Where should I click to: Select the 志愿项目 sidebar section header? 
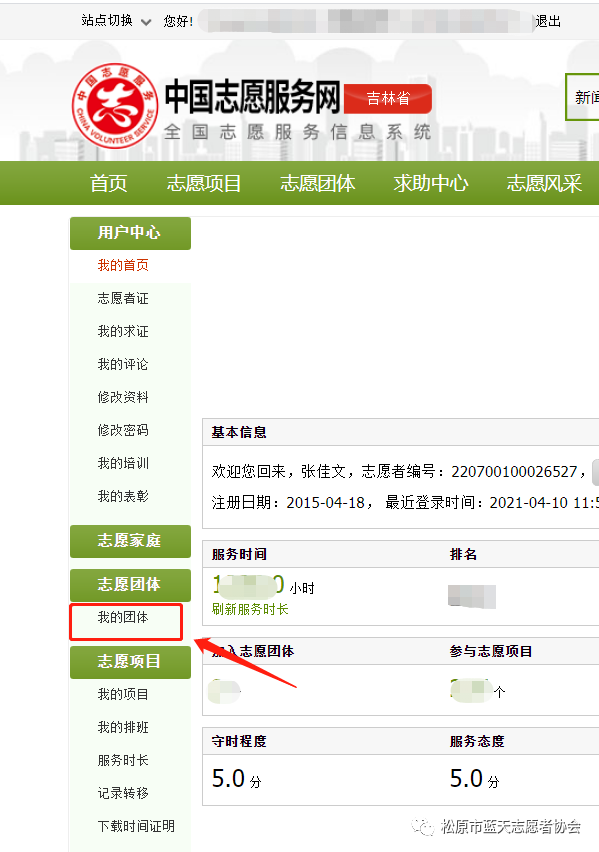pyautogui.click(x=130, y=662)
